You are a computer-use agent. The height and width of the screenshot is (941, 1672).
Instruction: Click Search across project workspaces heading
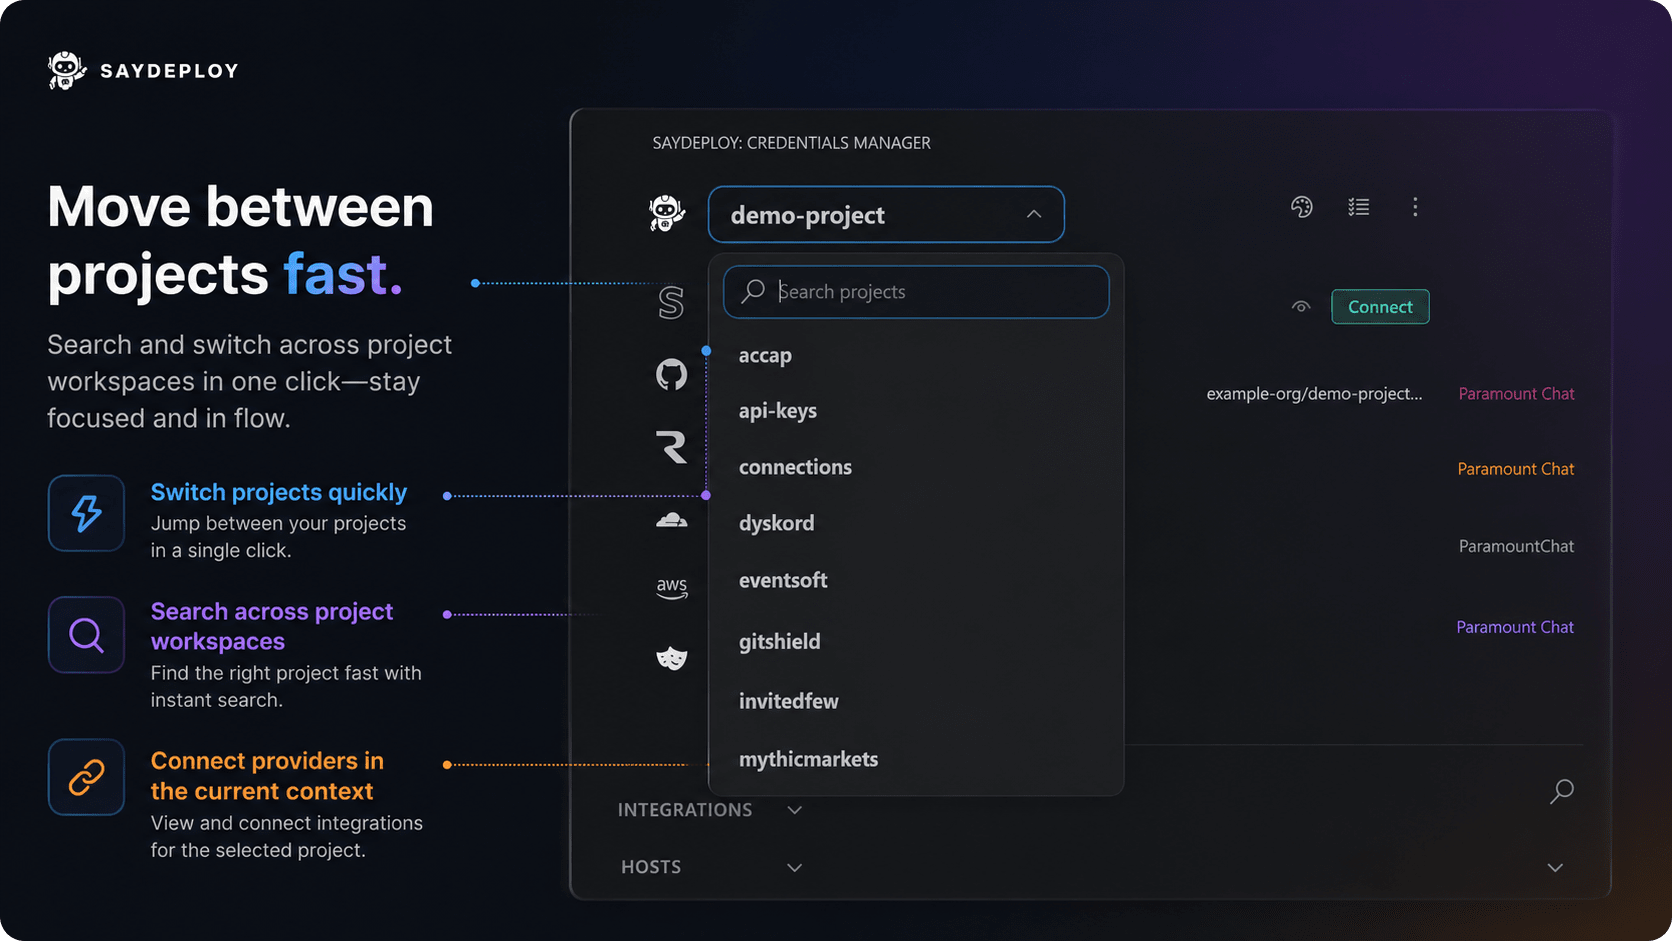click(272, 626)
